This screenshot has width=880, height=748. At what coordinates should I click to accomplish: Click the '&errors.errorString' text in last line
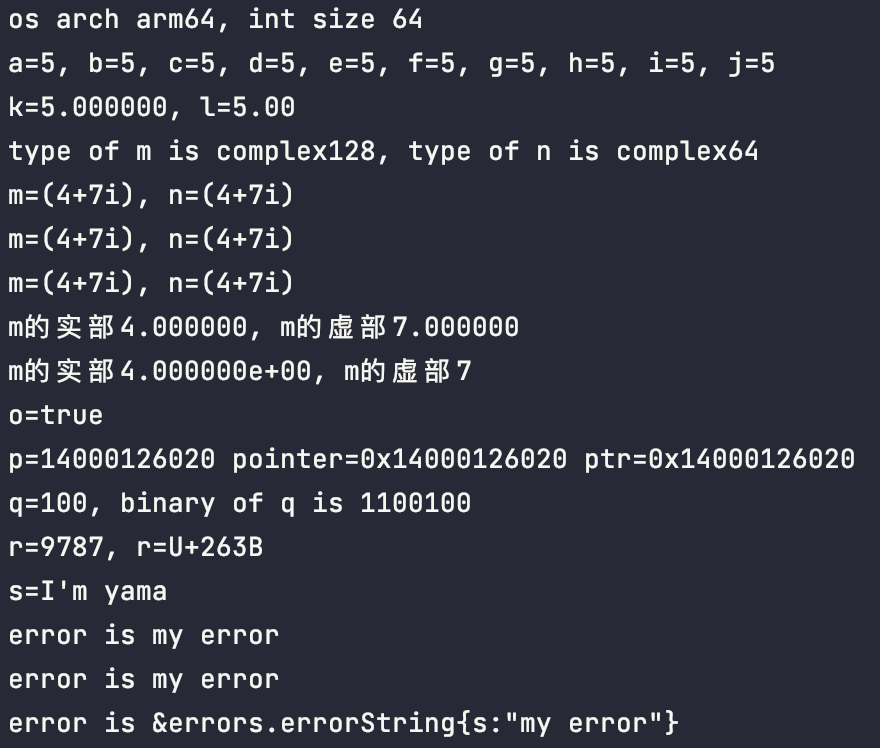(x=304, y=723)
